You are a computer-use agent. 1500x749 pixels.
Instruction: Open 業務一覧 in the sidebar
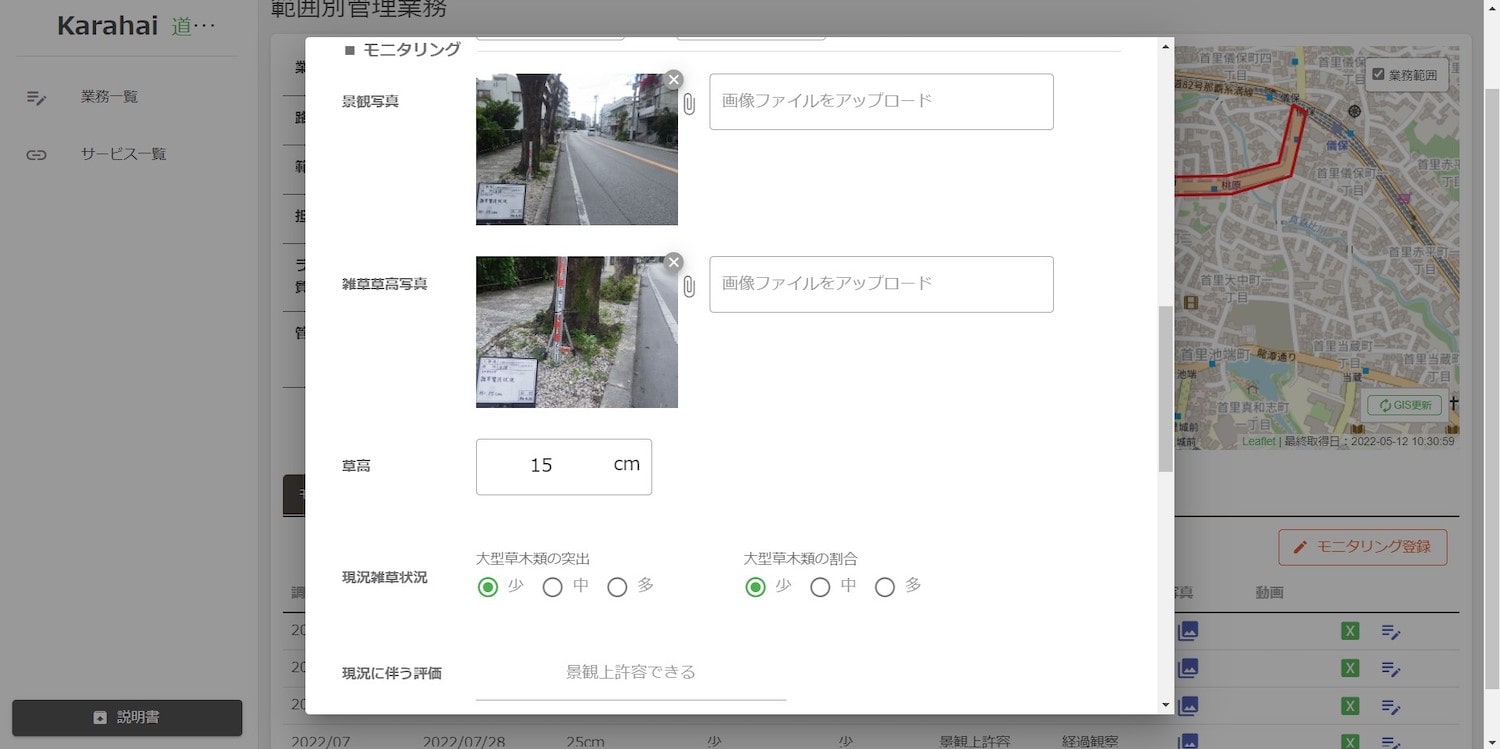click(x=109, y=97)
